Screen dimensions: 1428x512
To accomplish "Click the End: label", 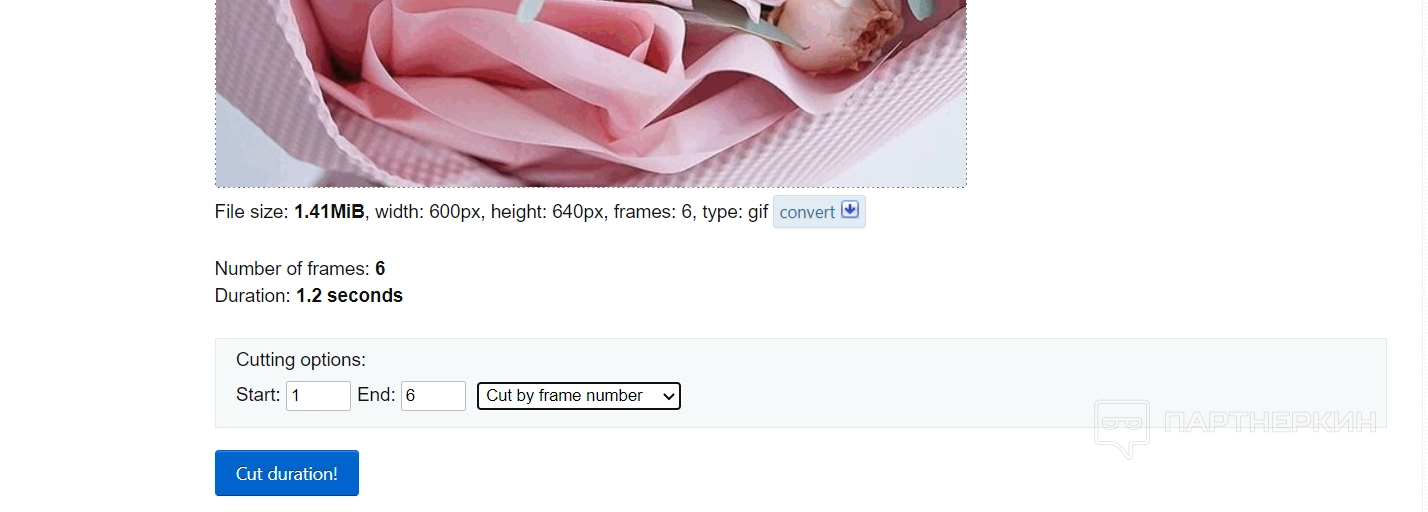I will click(x=376, y=395).
